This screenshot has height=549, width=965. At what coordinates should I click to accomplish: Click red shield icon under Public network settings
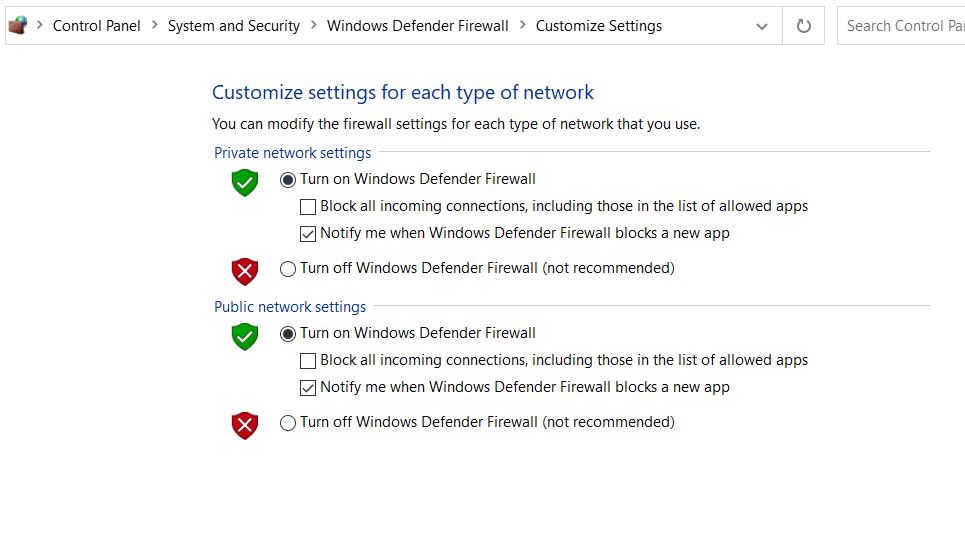[244, 425]
